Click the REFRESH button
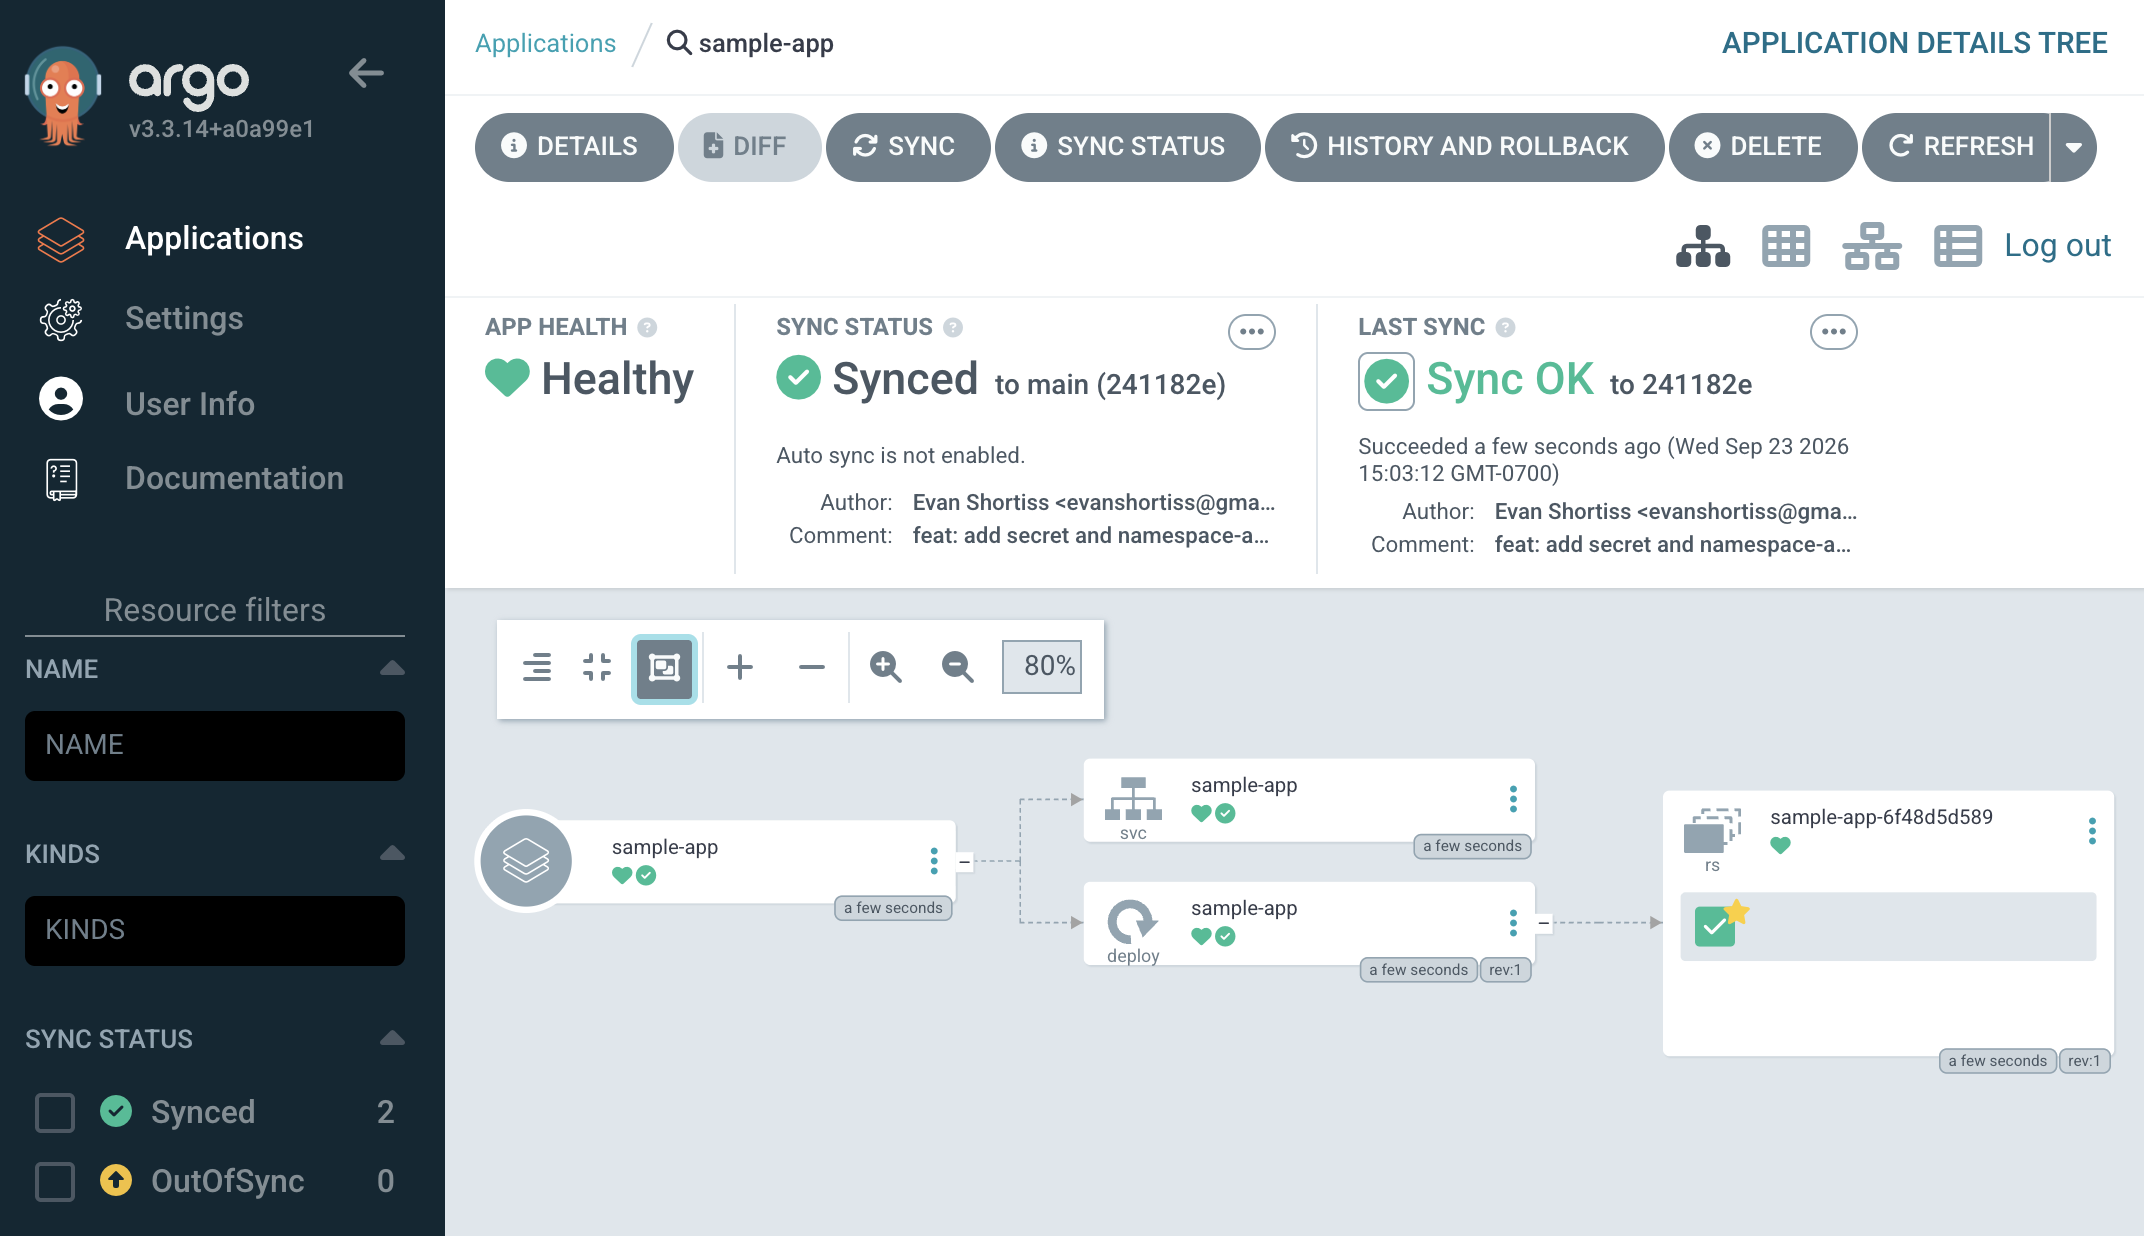 point(1957,147)
